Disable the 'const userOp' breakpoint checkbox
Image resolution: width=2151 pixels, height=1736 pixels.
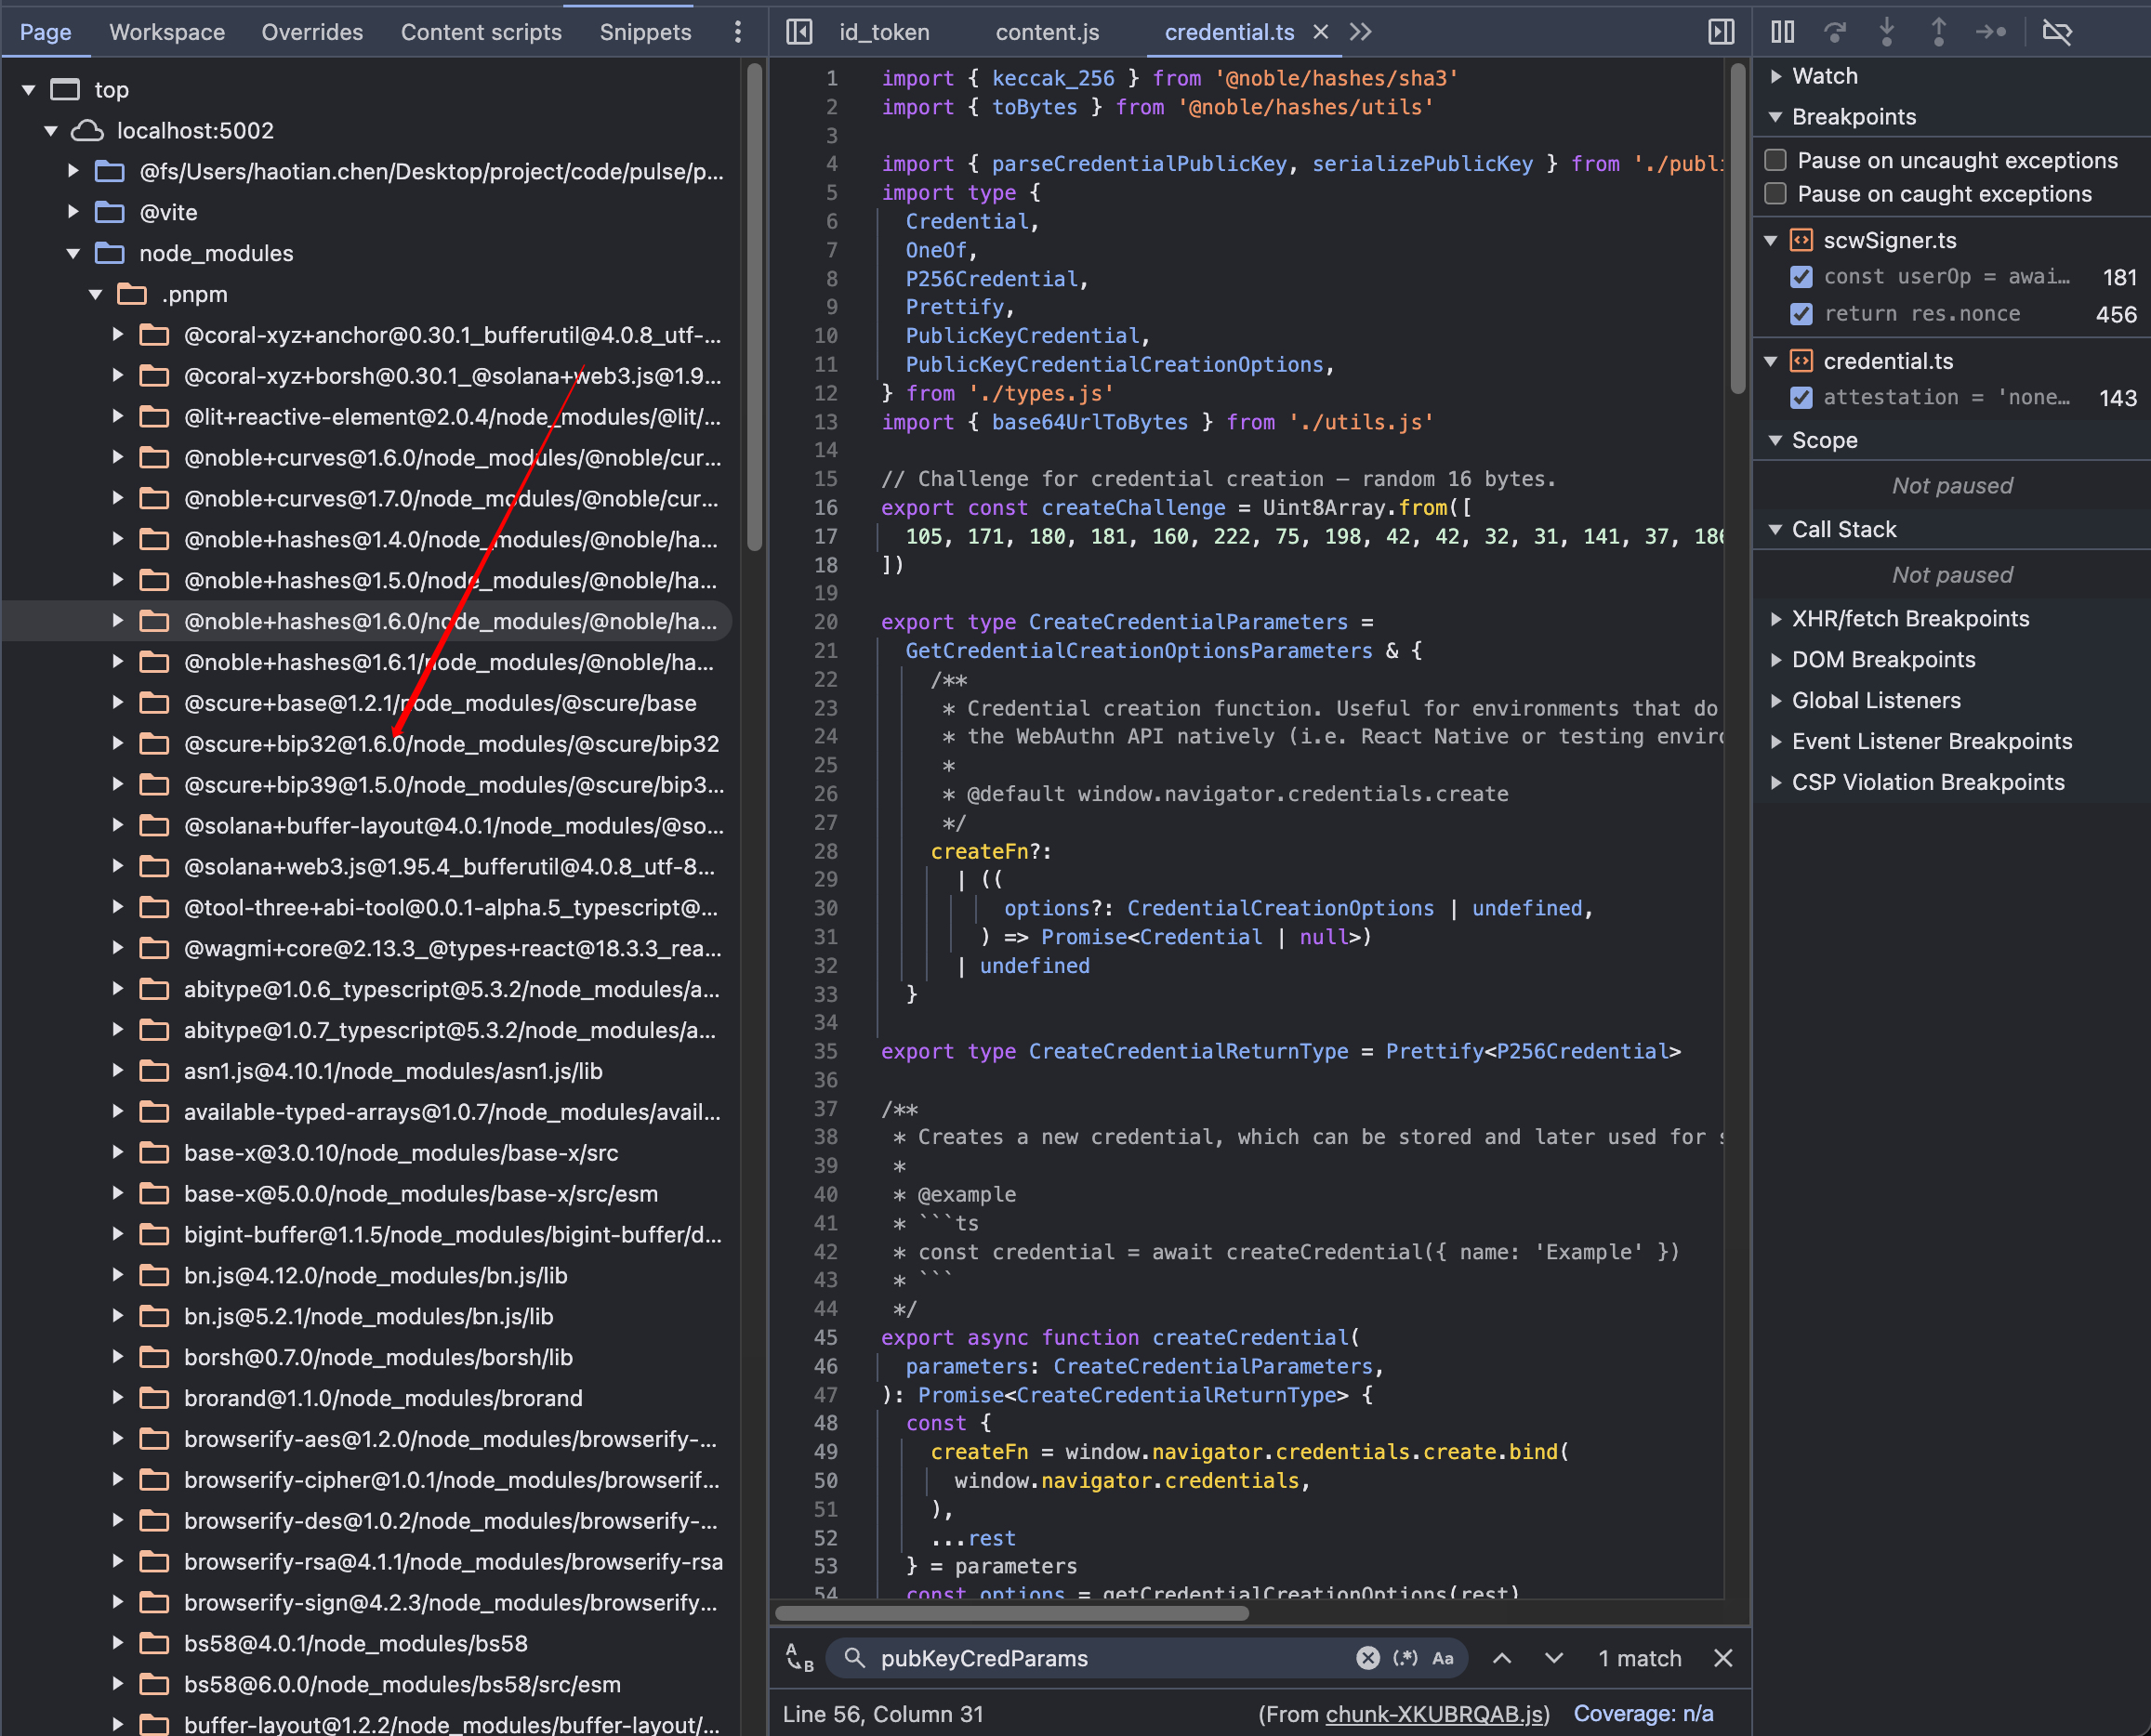pyautogui.click(x=1801, y=277)
